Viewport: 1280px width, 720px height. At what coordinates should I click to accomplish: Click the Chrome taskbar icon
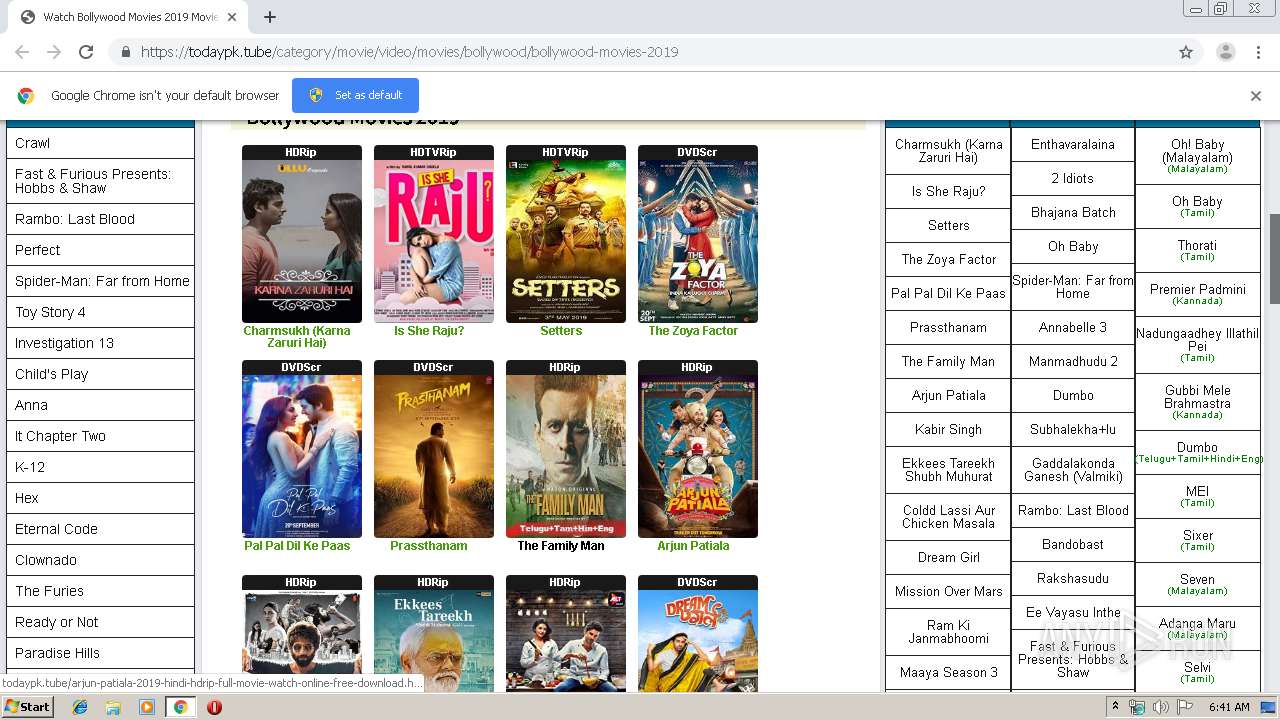tap(180, 706)
